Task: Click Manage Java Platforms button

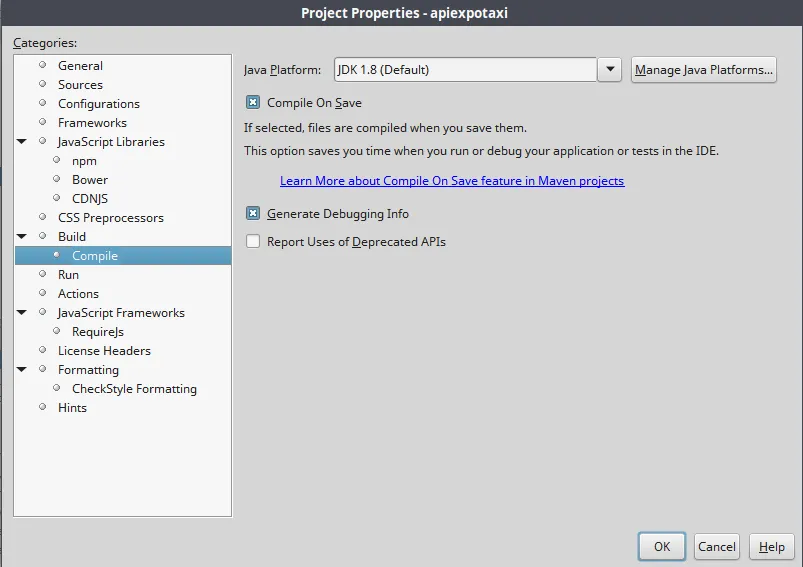Action: pyautogui.click(x=704, y=70)
